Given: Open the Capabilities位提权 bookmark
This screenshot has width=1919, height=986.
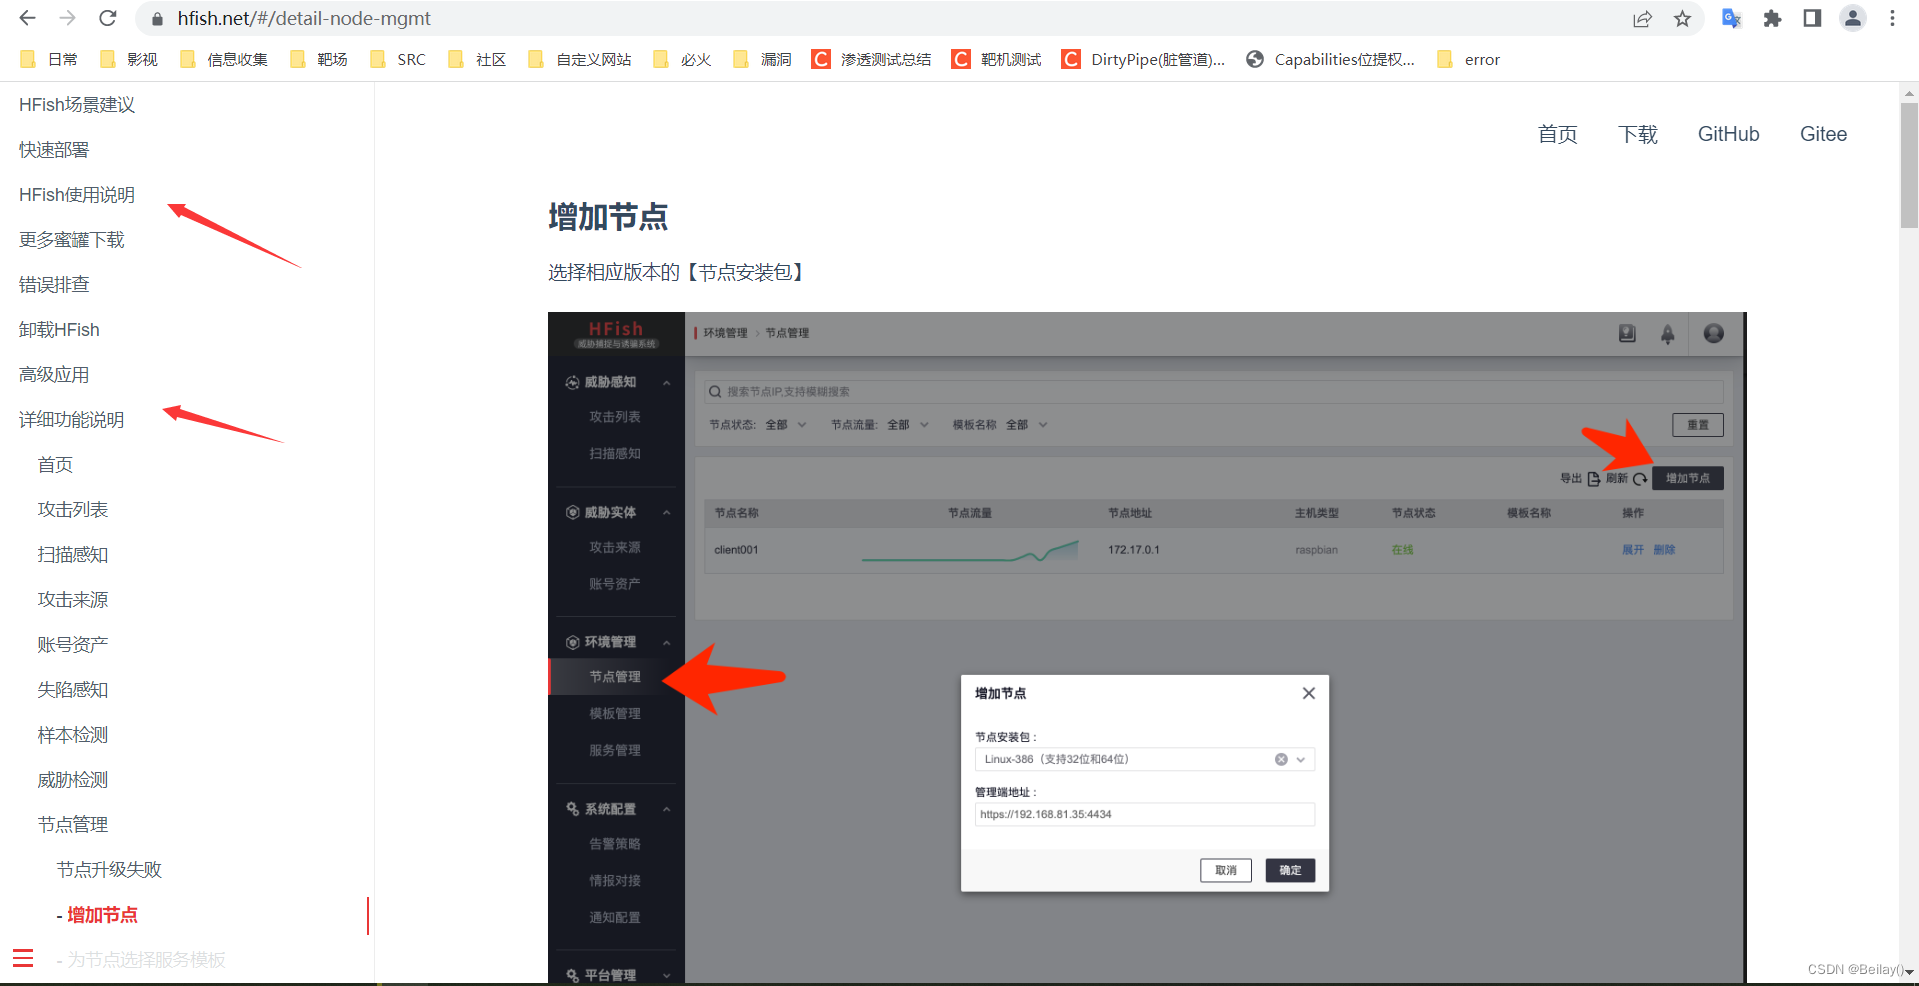Looking at the screenshot, I should 1330,60.
